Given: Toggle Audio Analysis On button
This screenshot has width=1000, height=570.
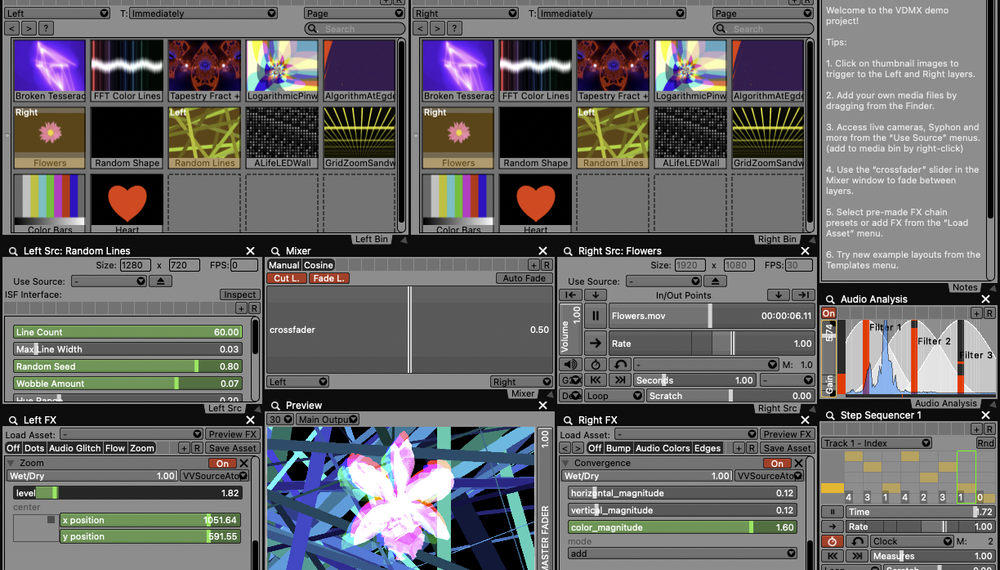Looking at the screenshot, I should [x=829, y=313].
